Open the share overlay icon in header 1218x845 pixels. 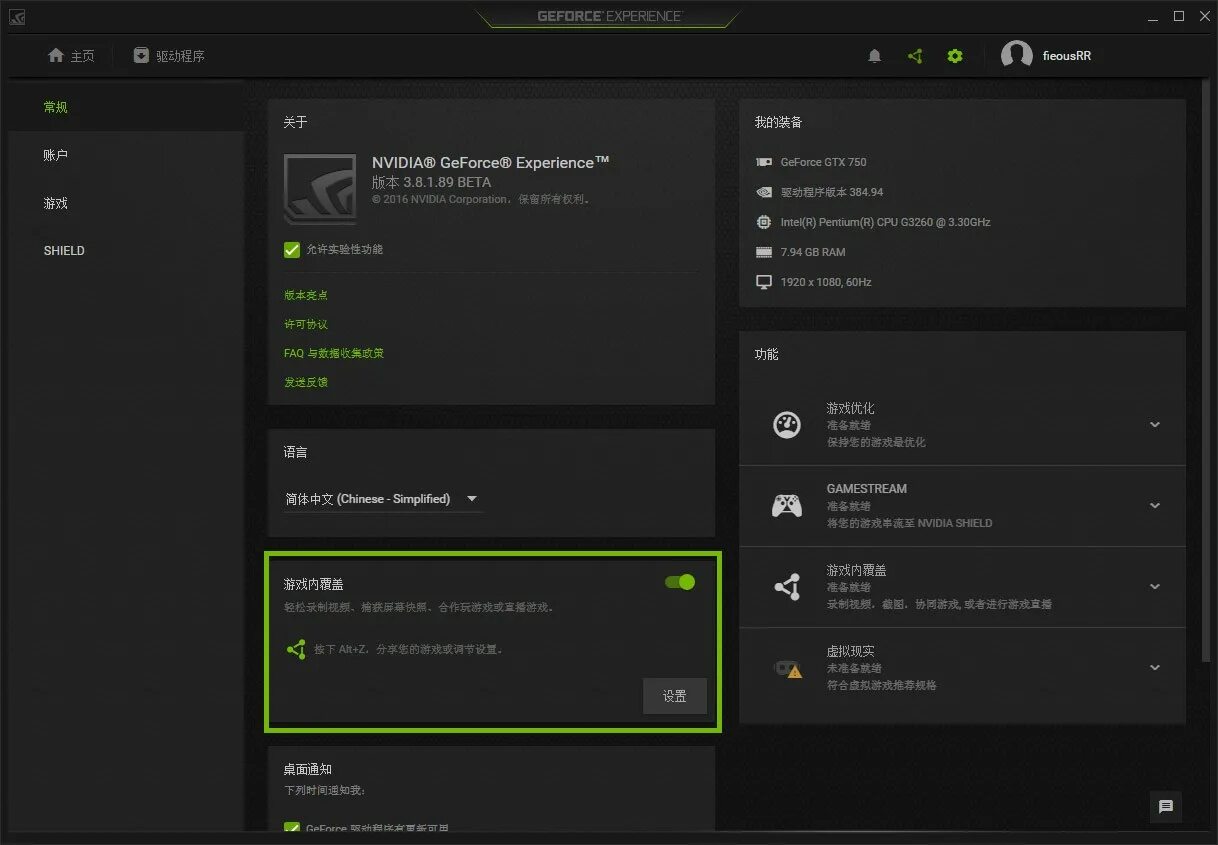pyautogui.click(x=915, y=56)
